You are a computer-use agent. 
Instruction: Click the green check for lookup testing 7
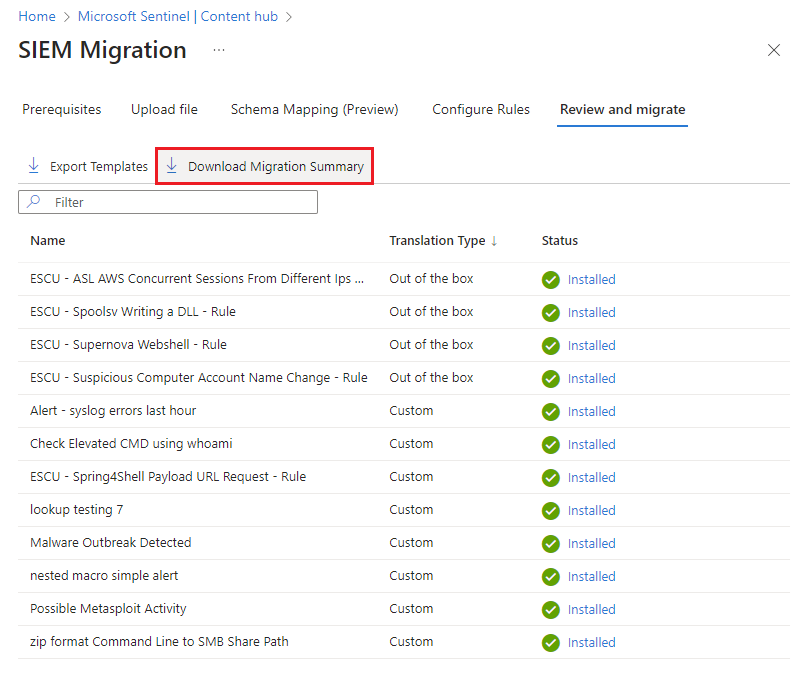click(551, 511)
